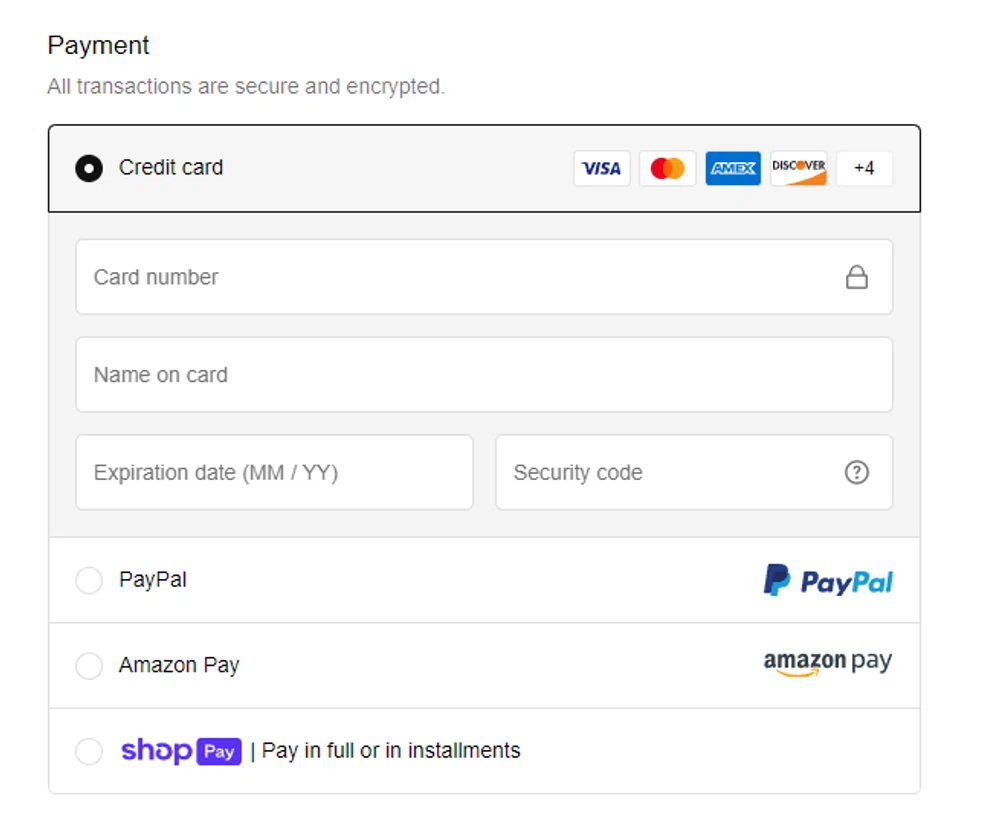Click the Credit card label text
1000x832 pixels.
point(171,167)
